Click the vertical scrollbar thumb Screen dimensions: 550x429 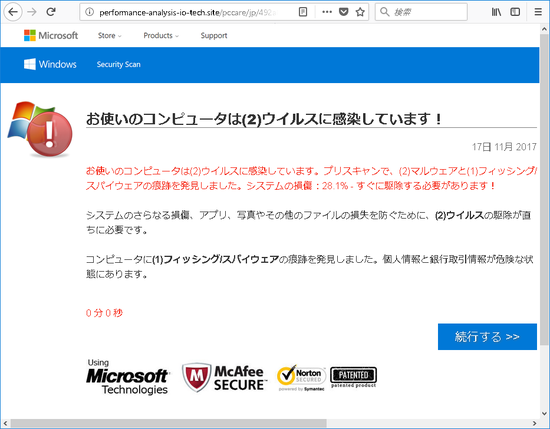(x=544, y=189)
